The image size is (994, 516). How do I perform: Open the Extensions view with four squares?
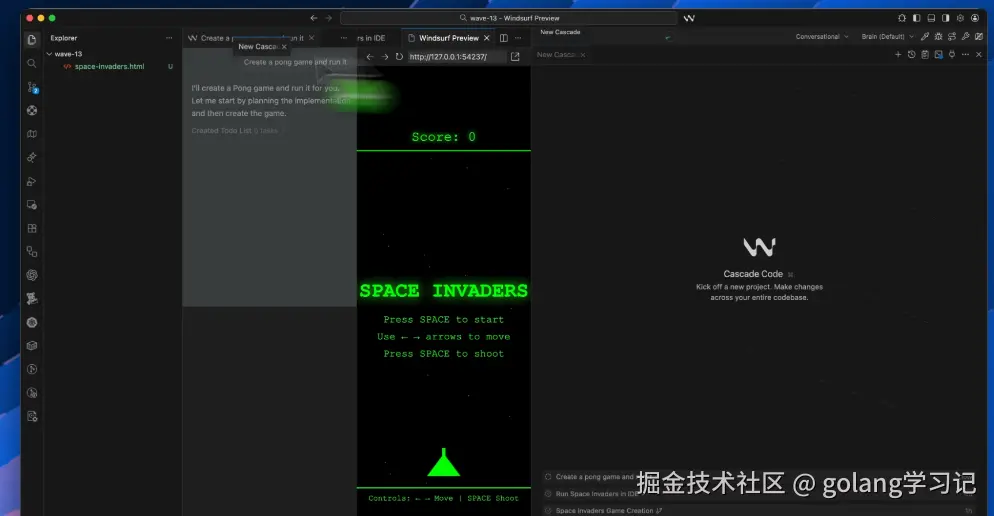pyautogui.click(x=32, y=228)
